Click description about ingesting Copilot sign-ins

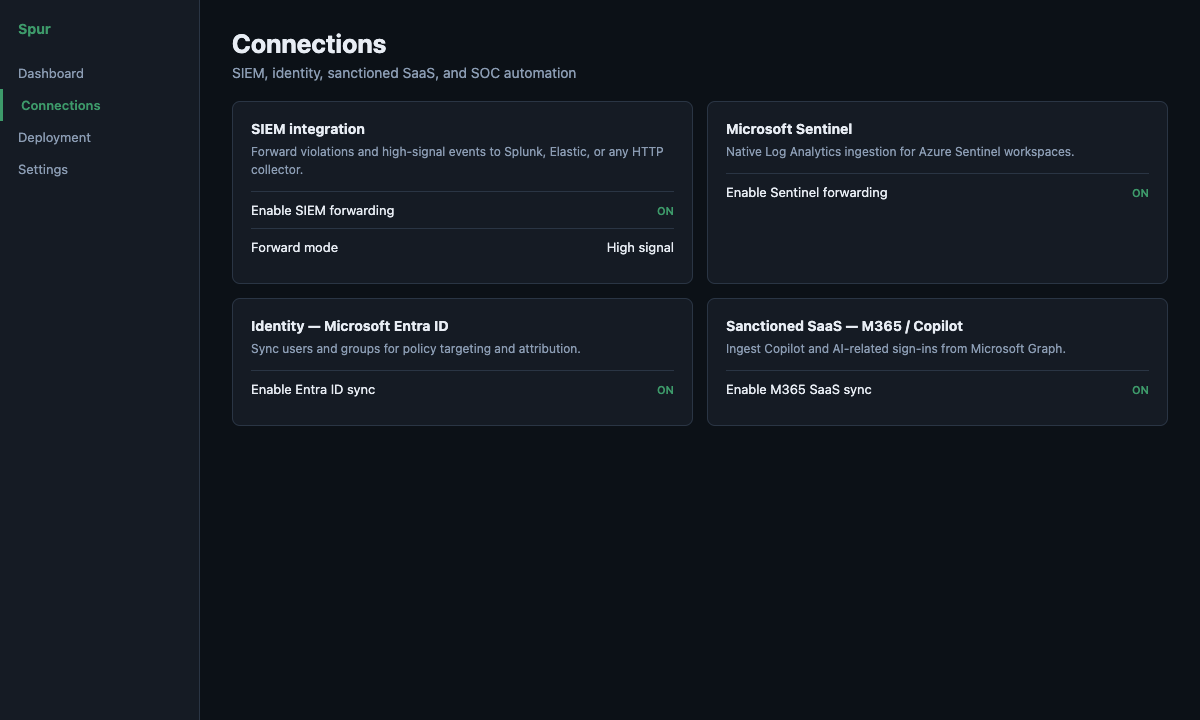point(896,349)
